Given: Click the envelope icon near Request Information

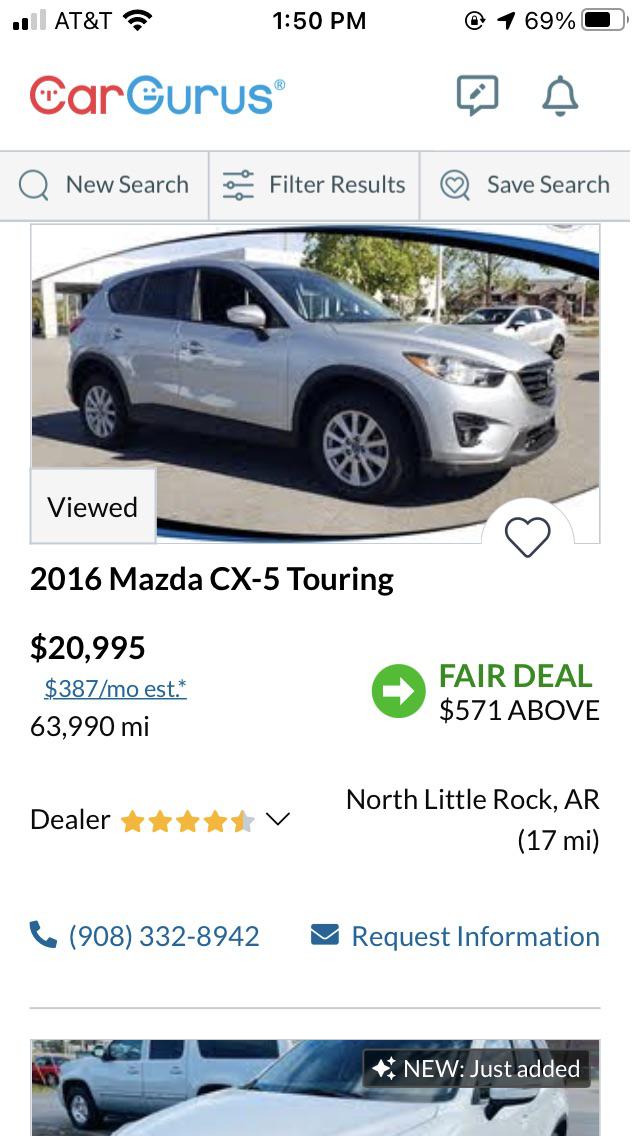Looking at the screenshot, I should click(x=323, y=934).
